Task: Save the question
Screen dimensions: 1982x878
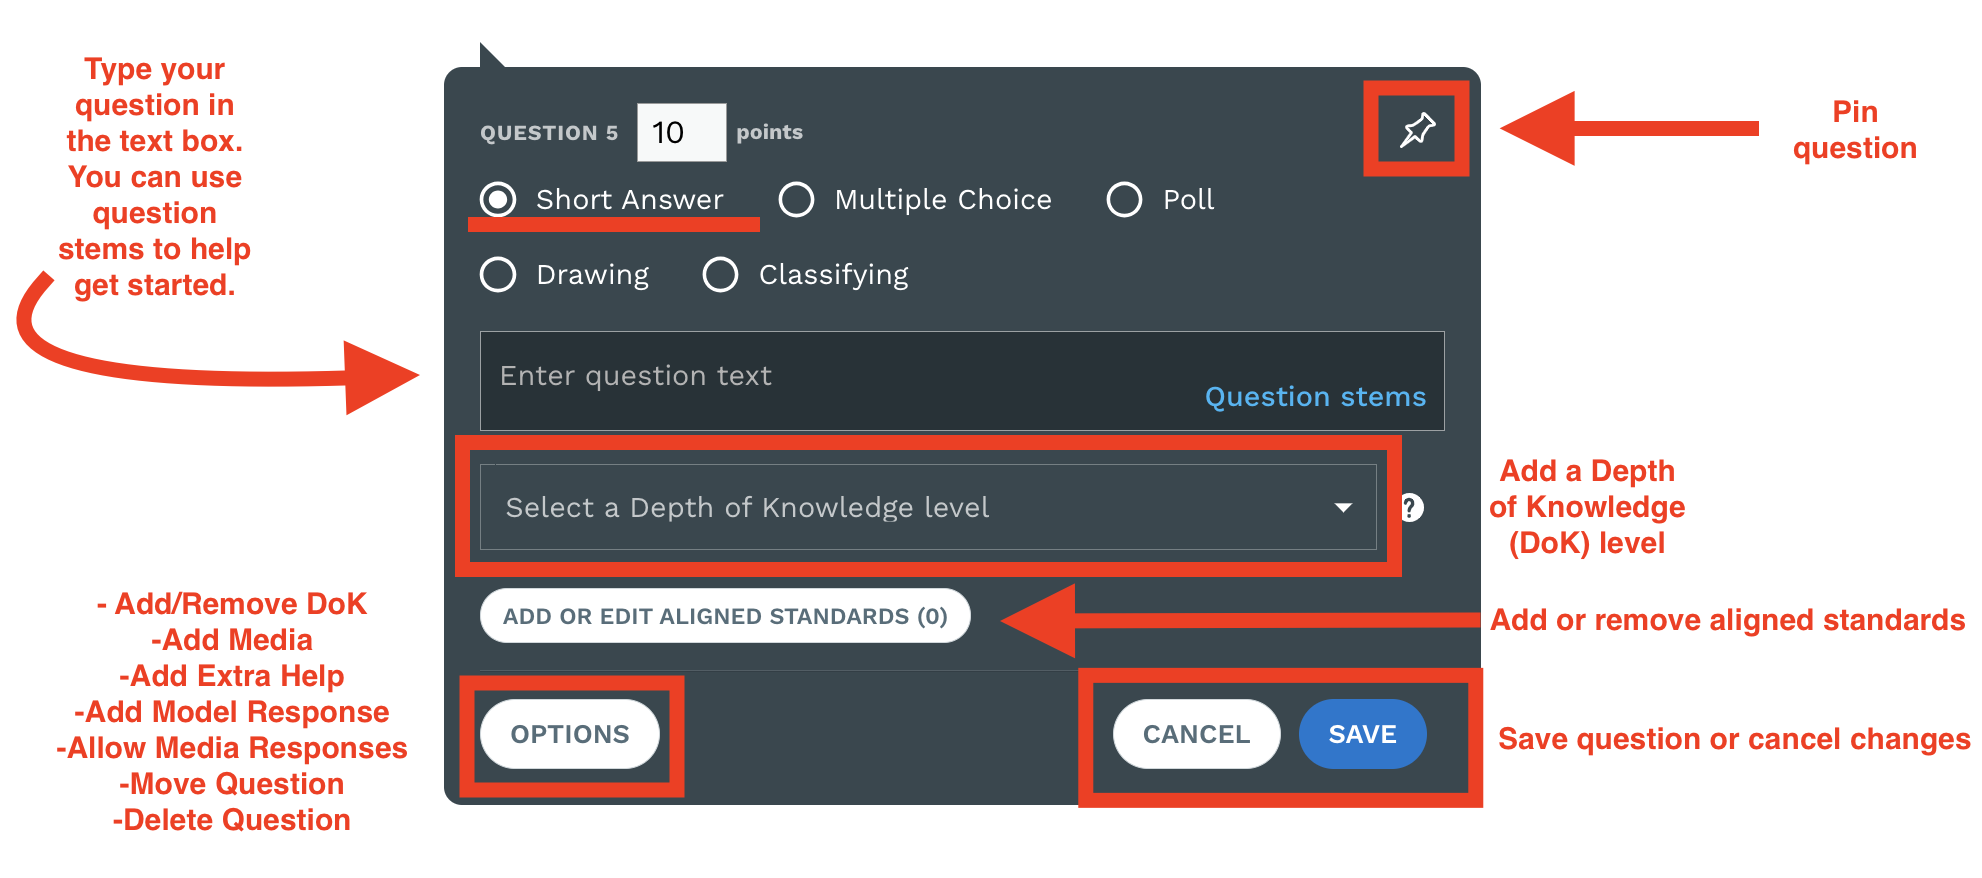Action: [1362, 734]
